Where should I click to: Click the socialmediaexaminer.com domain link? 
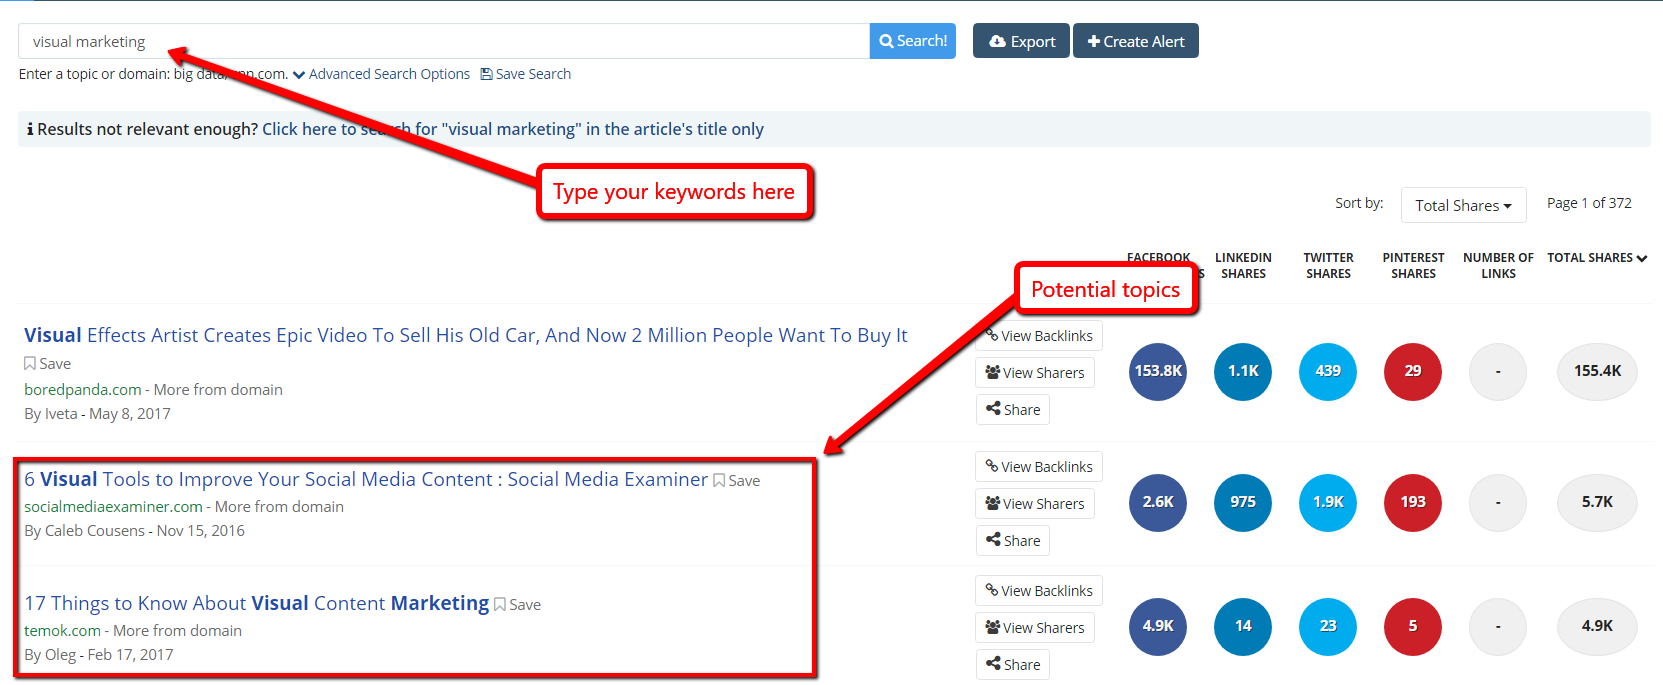click(113, 507)
